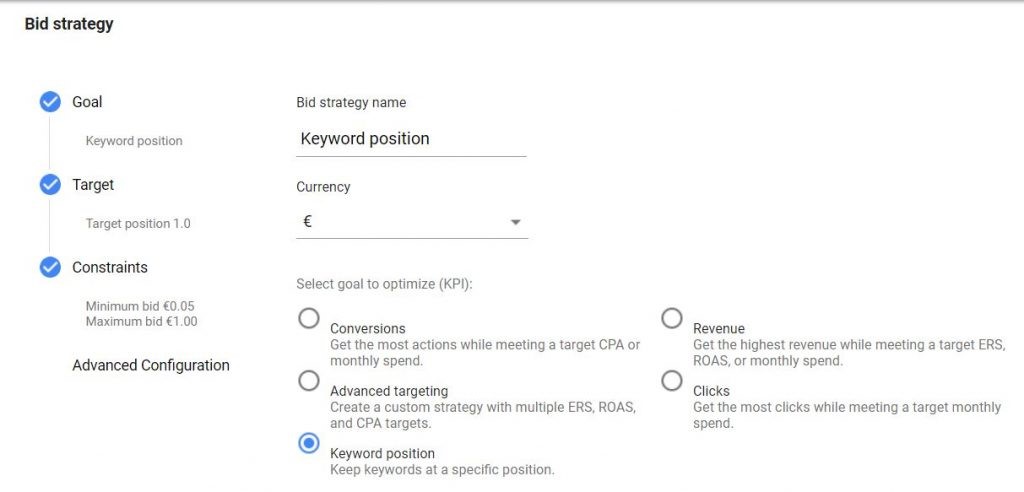1024x492 pixels.
Task: Select the Keyword position radio button
Action: click(x=310, y=443)
